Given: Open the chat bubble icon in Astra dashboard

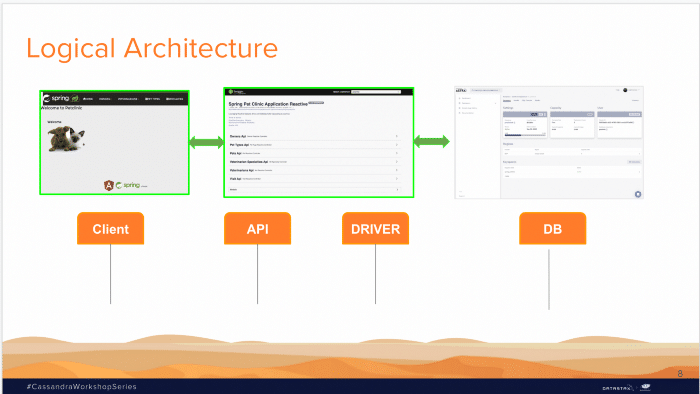Looking at the screenshot, I should (x=638, y=194).
